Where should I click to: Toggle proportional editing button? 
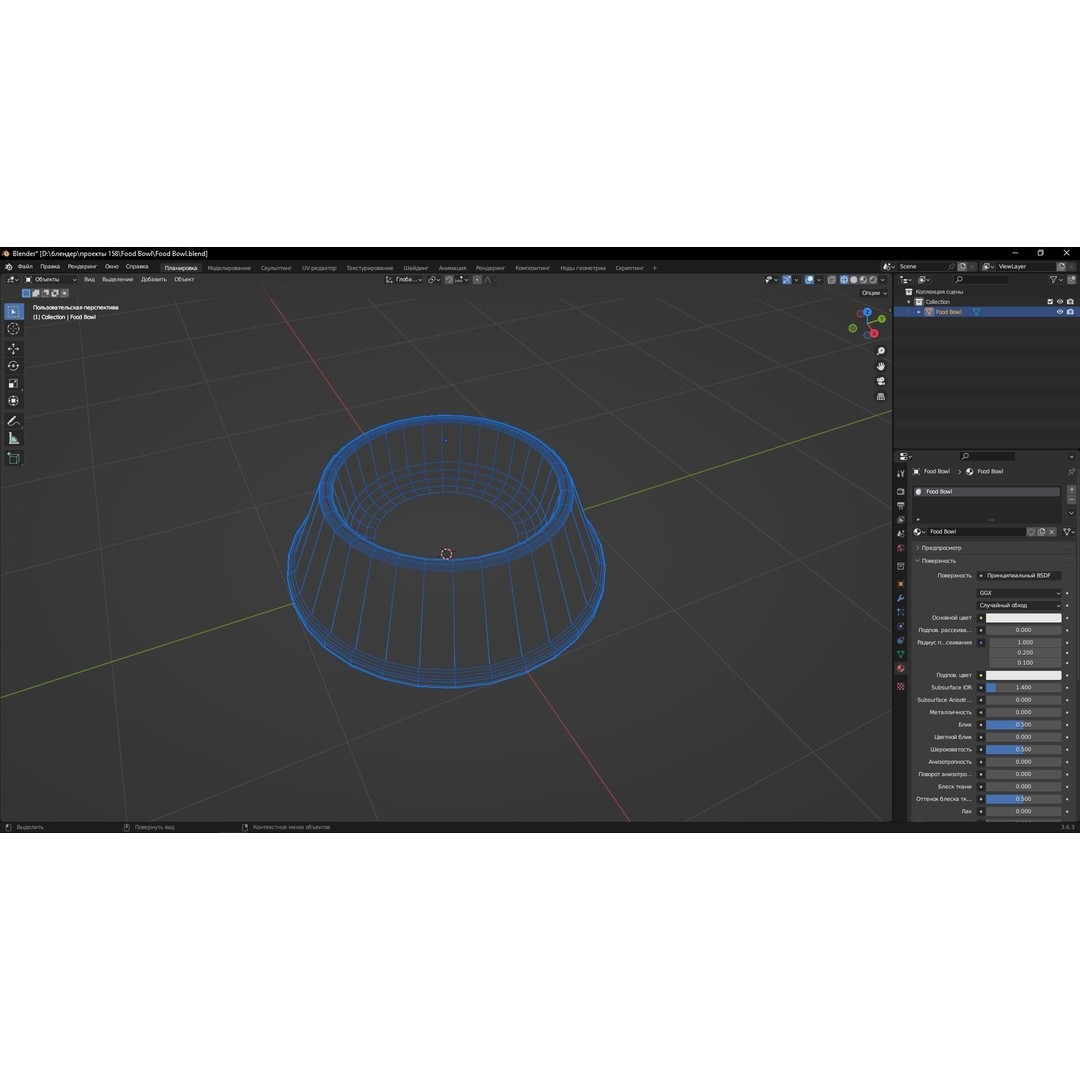pyautogui.click(x=477, y=280)
